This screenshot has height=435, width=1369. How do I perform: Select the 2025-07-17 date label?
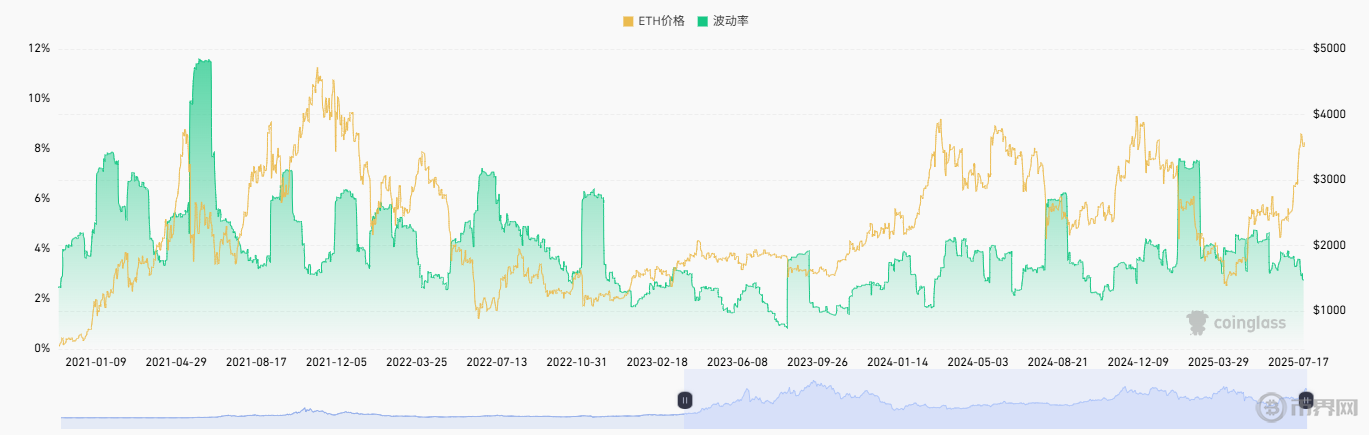click(1298, 361)
